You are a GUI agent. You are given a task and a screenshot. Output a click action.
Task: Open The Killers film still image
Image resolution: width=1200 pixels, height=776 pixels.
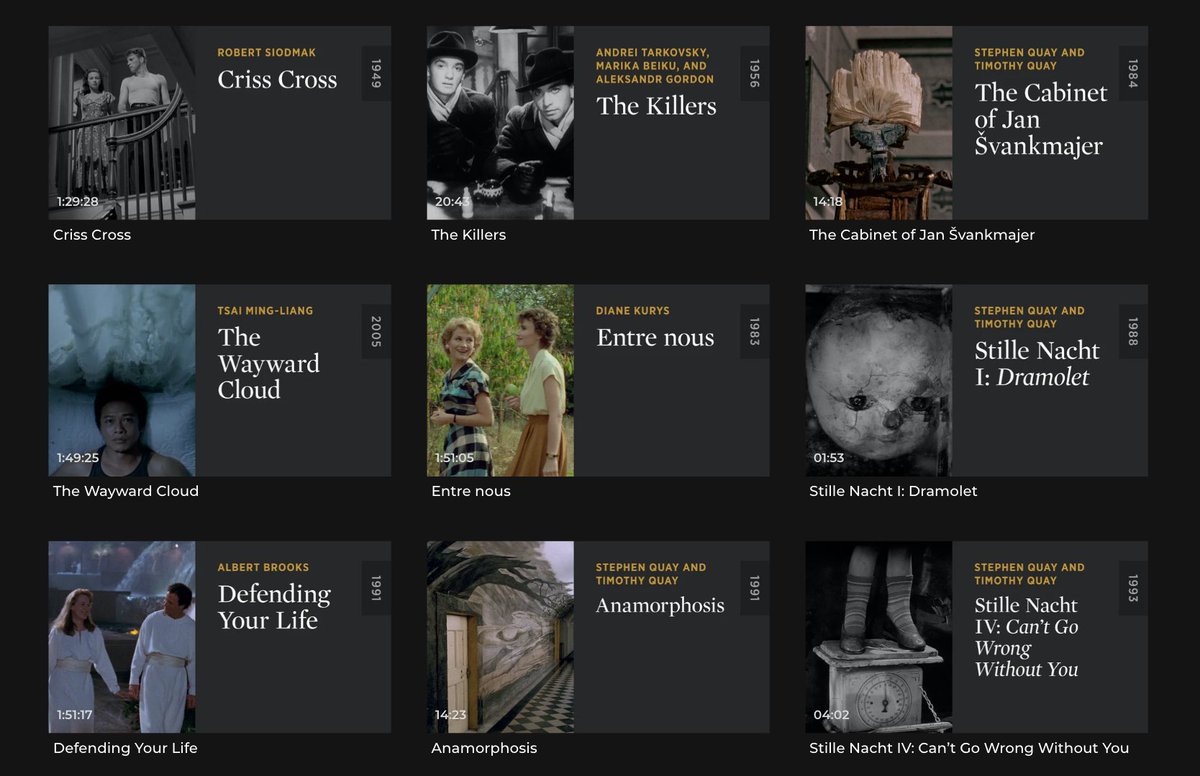(500, 123)
